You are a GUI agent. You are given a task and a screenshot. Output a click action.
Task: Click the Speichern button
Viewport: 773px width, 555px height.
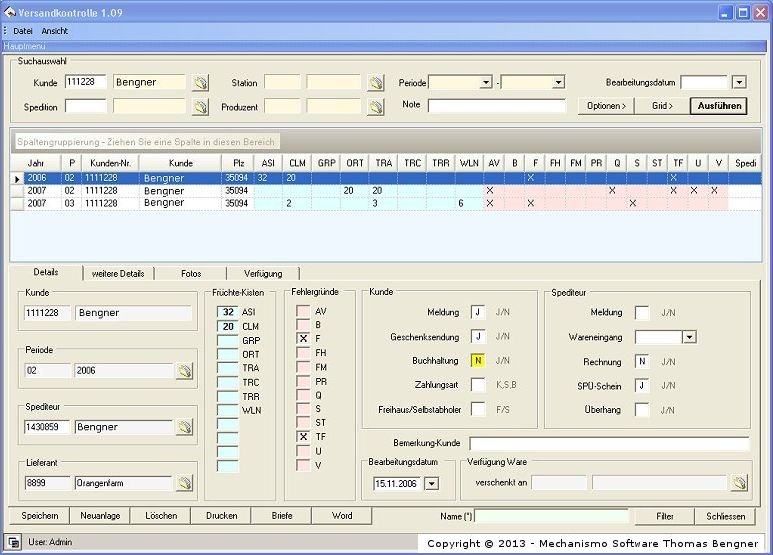tap(40, 516)
